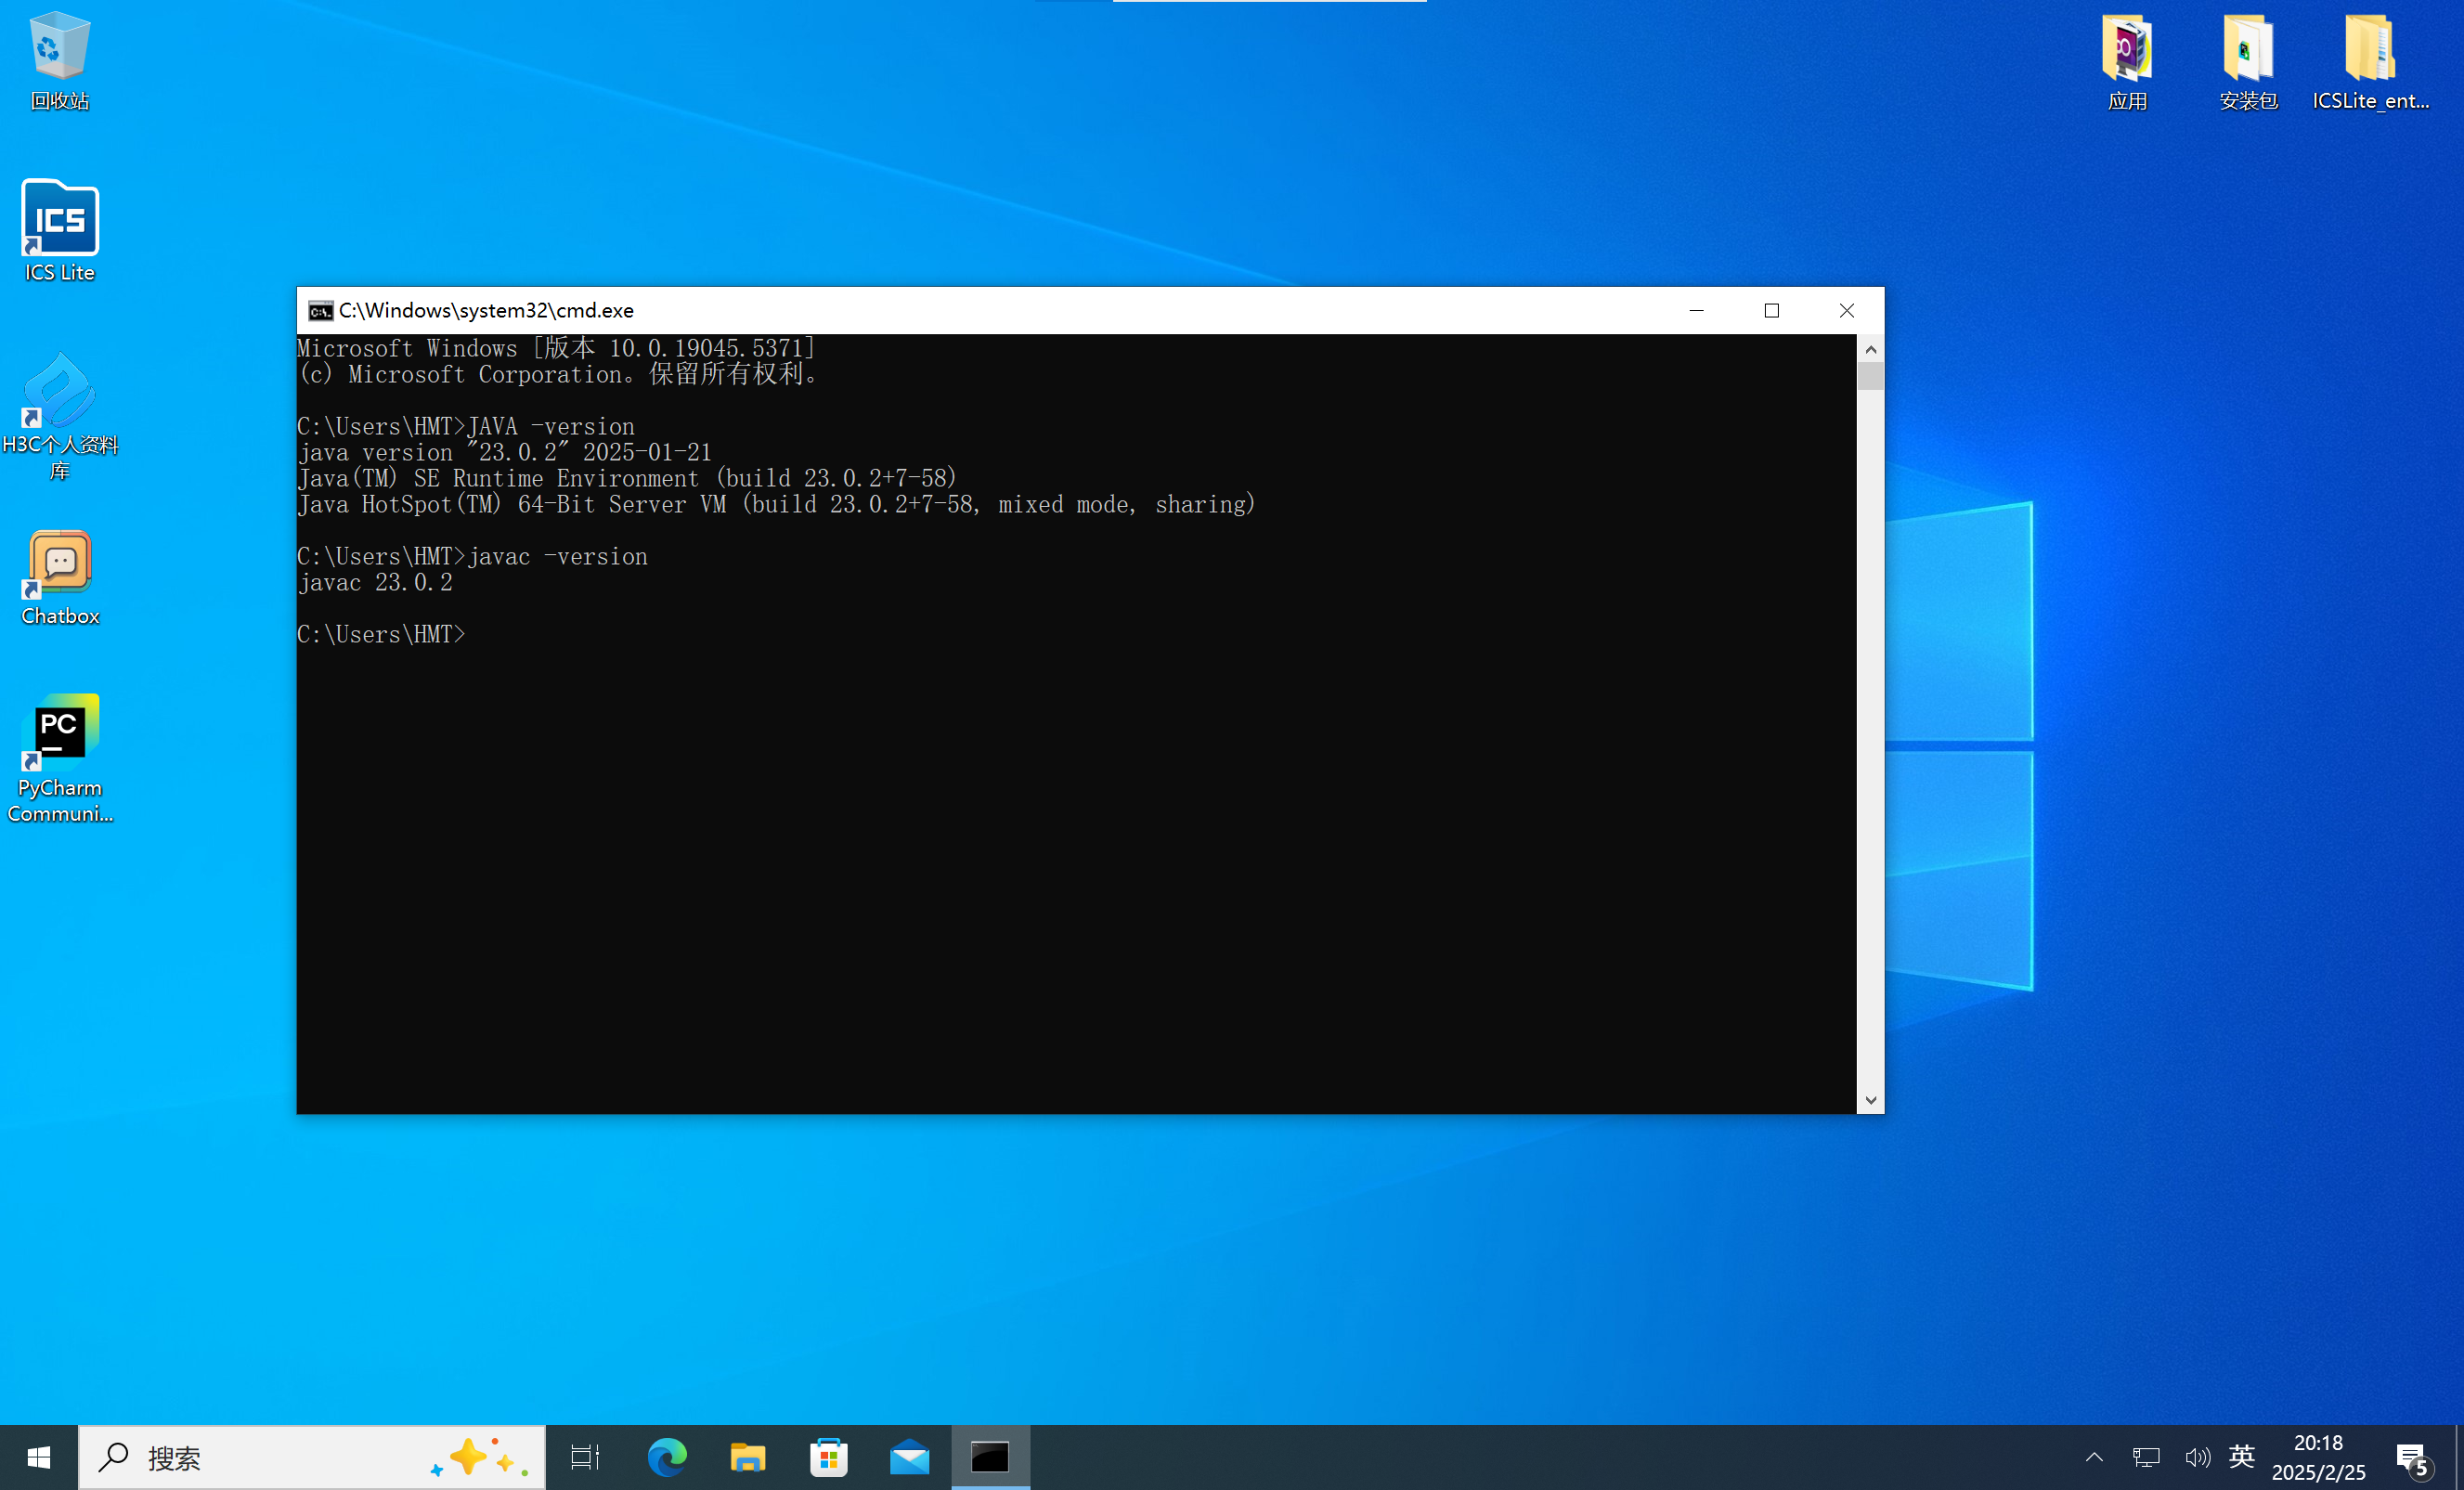2464x1490 pixels.
Task: Expand hidden system tray icons chevron
Action: click(2094, 1457)
